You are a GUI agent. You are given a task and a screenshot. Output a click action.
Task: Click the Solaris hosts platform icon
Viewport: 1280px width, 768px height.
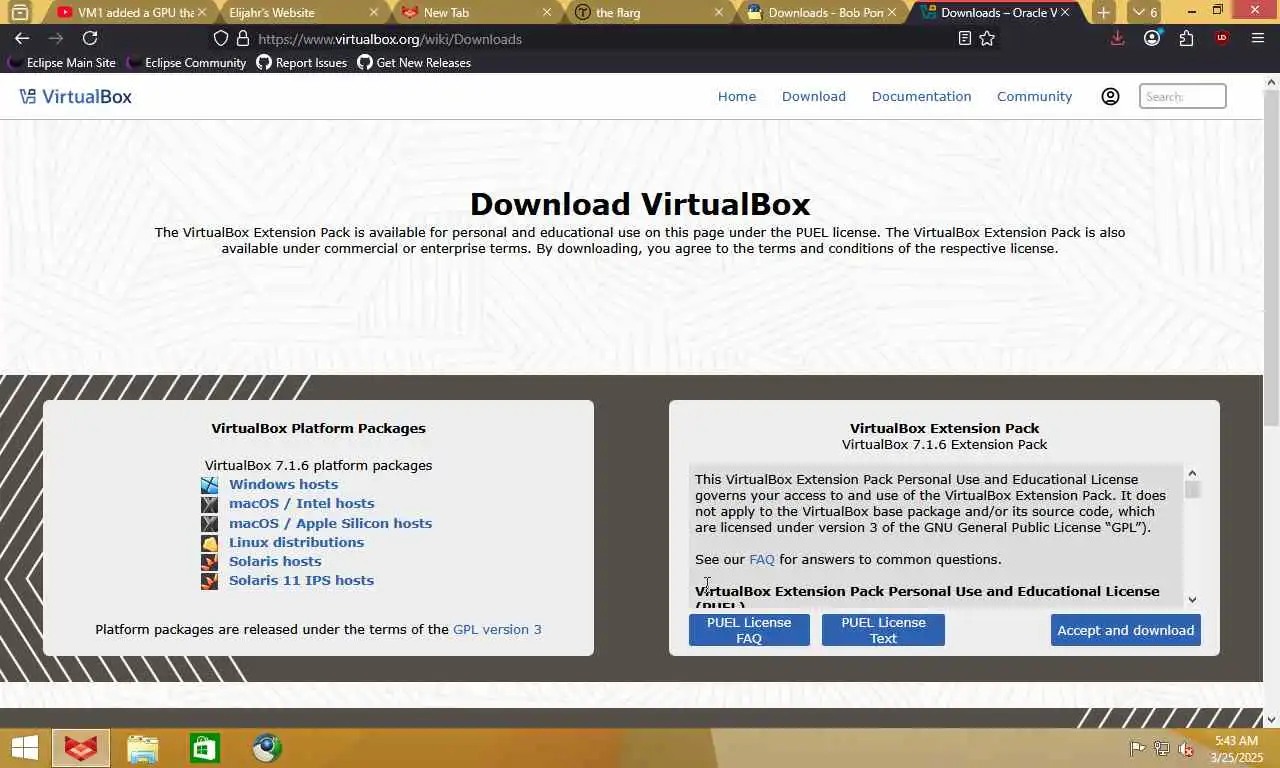209,562
